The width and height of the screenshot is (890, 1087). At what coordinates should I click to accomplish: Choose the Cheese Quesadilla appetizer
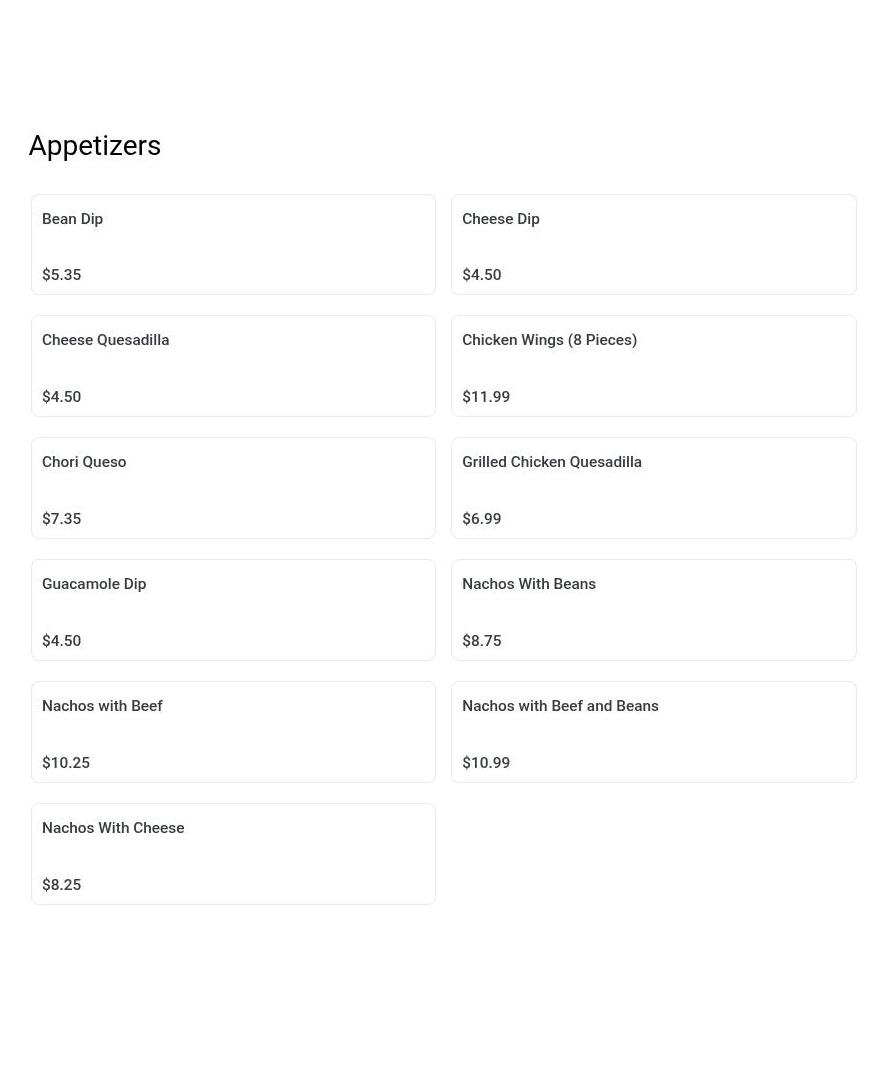click(233, 366)
